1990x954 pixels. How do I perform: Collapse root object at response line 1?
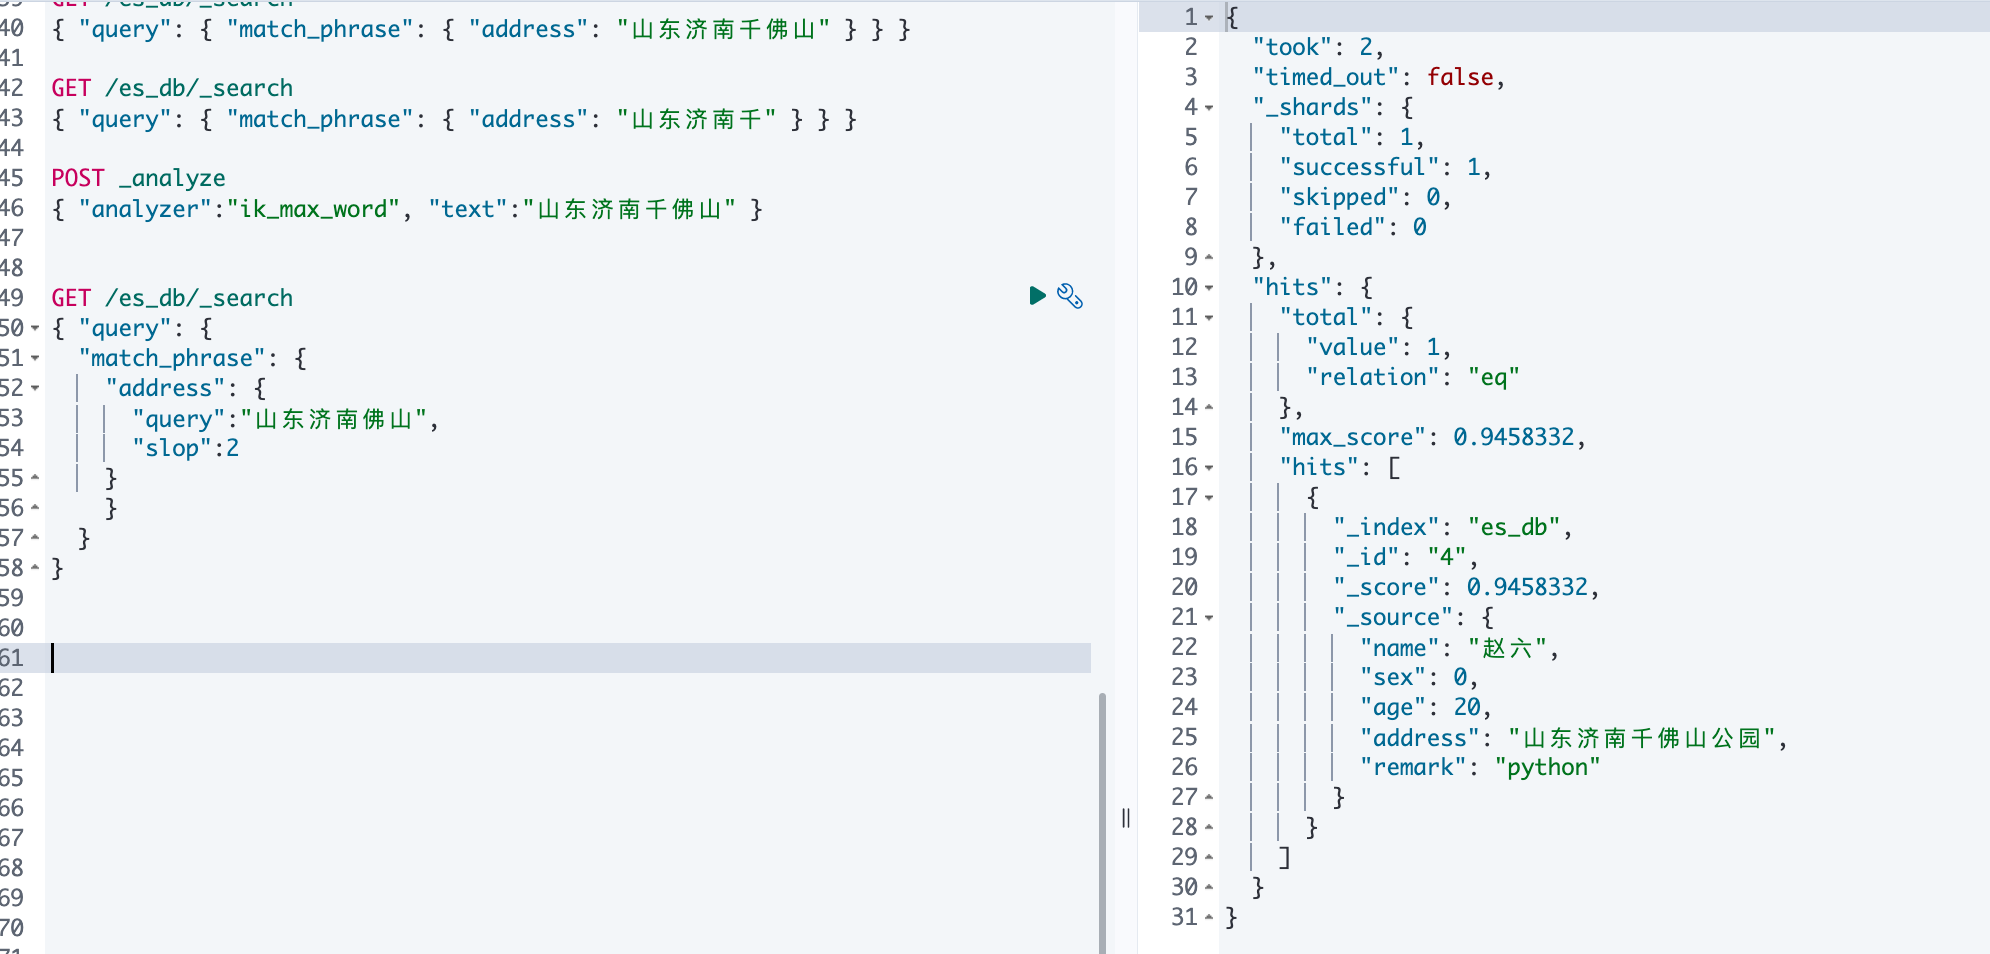pos(1209,17)
